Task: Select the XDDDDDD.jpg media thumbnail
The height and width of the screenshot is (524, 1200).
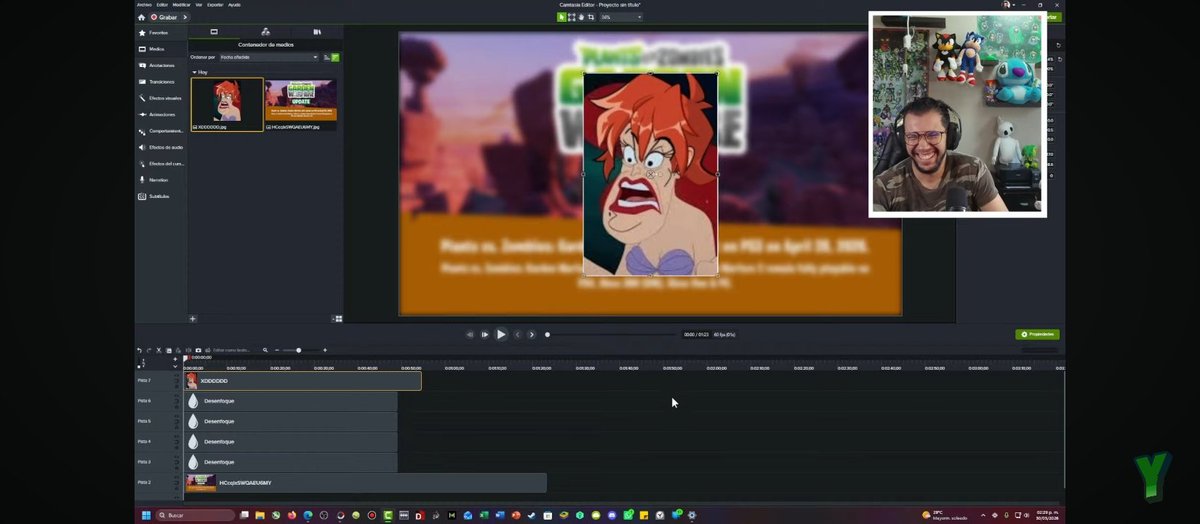Action: click(227, 104)
